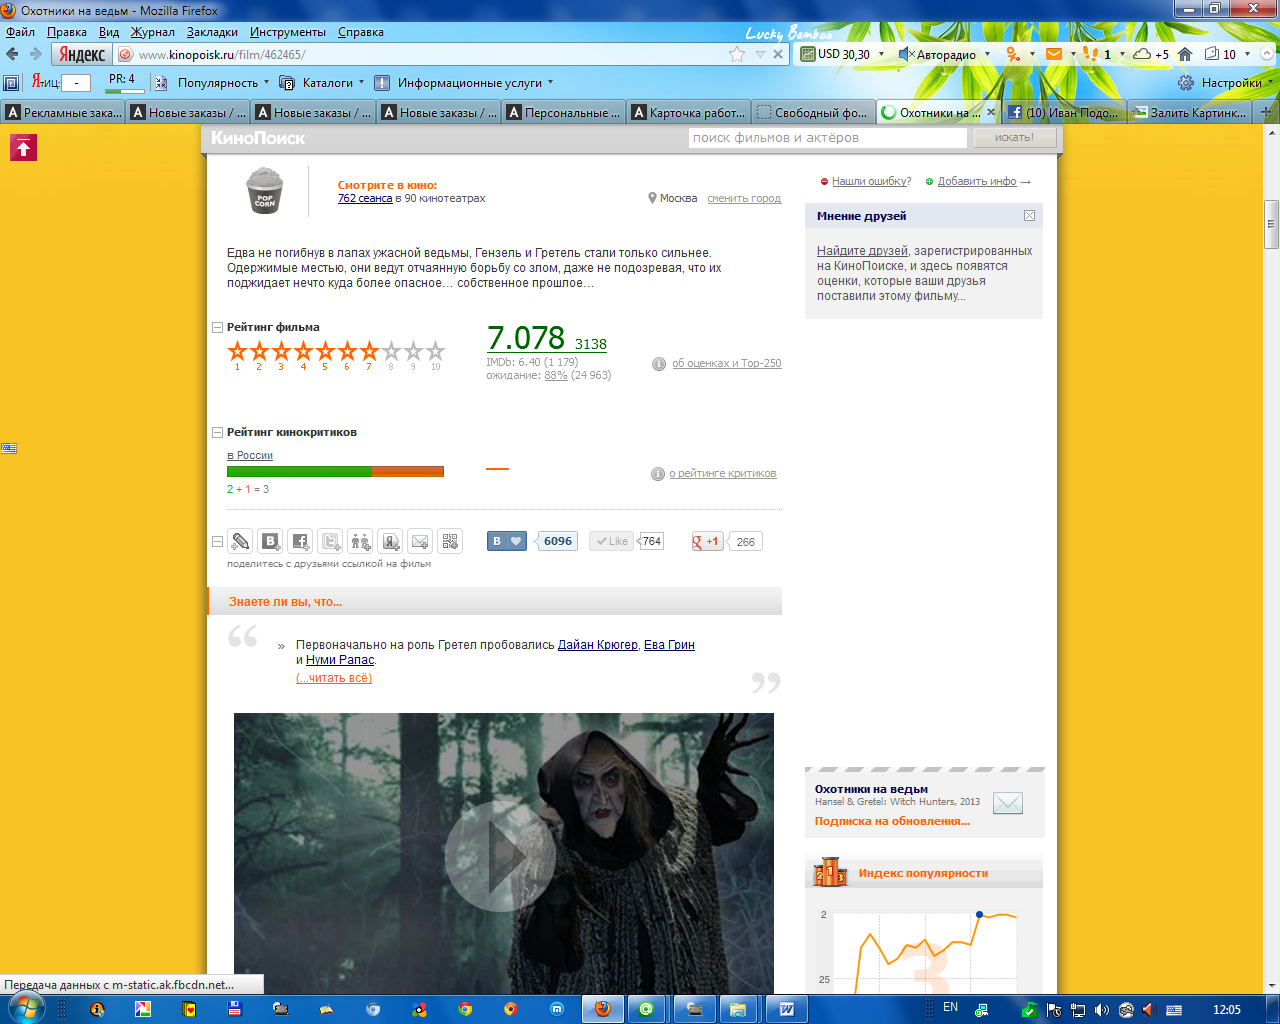Viewport: 1280px width, 1024px height.
Task: Click the KinoPoisk search field
Action: pyautogui.click(x=828, y=138)
